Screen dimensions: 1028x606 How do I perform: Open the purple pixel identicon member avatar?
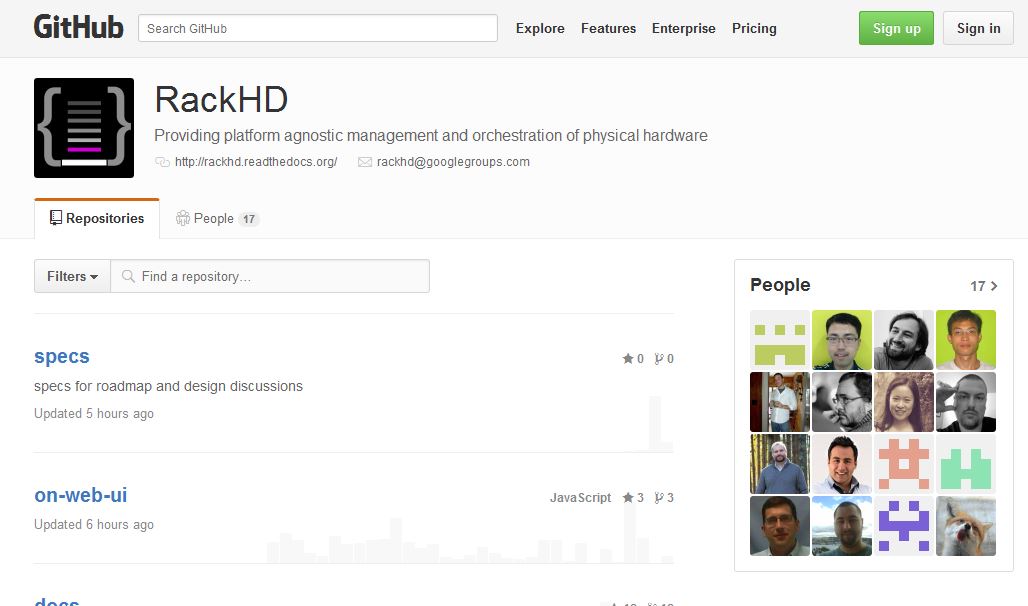pos(903,526)
